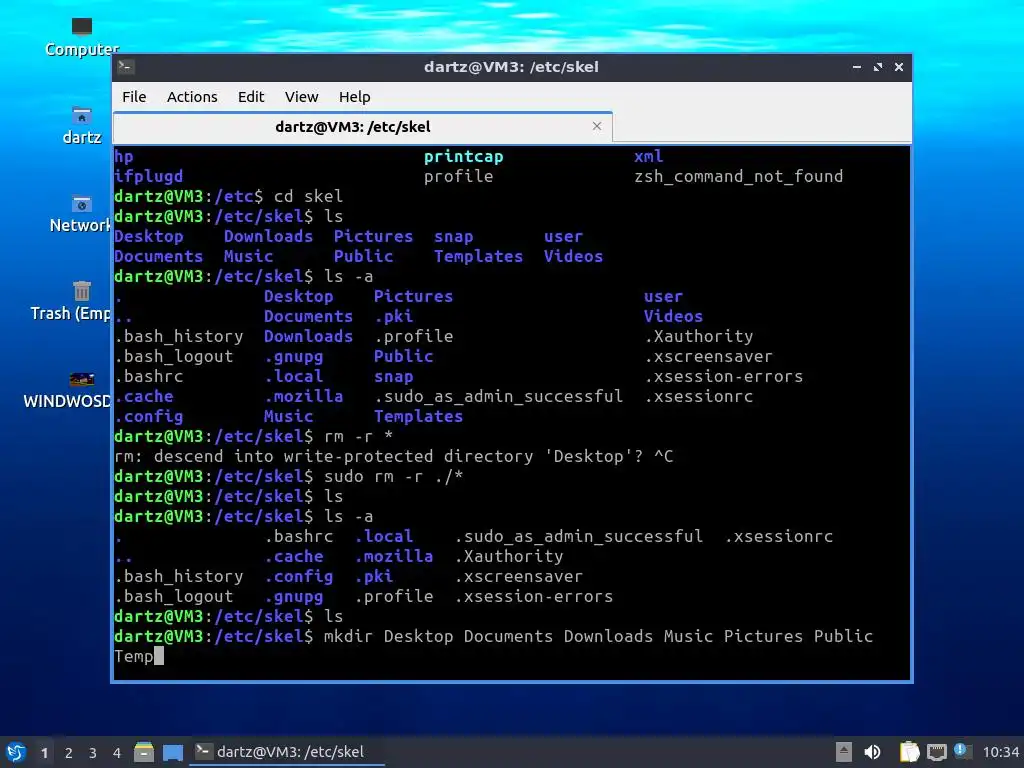Open the Actions menu

tap(192, 97)
